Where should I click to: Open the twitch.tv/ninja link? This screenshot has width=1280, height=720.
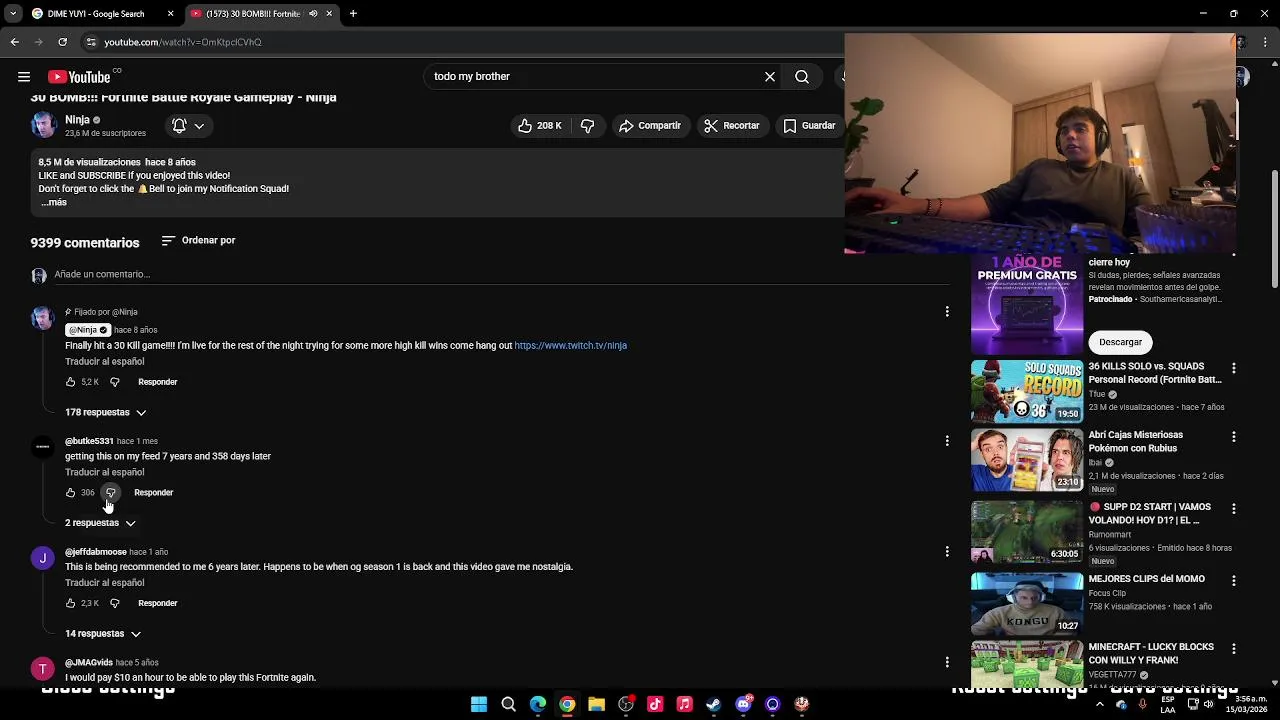point(570,345)
